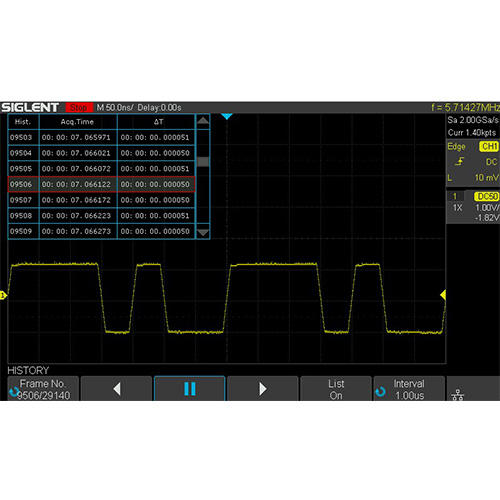This screenshot has height=500, width=500.
Task: Click the network status icon
Action: click(x=458, y=395)
